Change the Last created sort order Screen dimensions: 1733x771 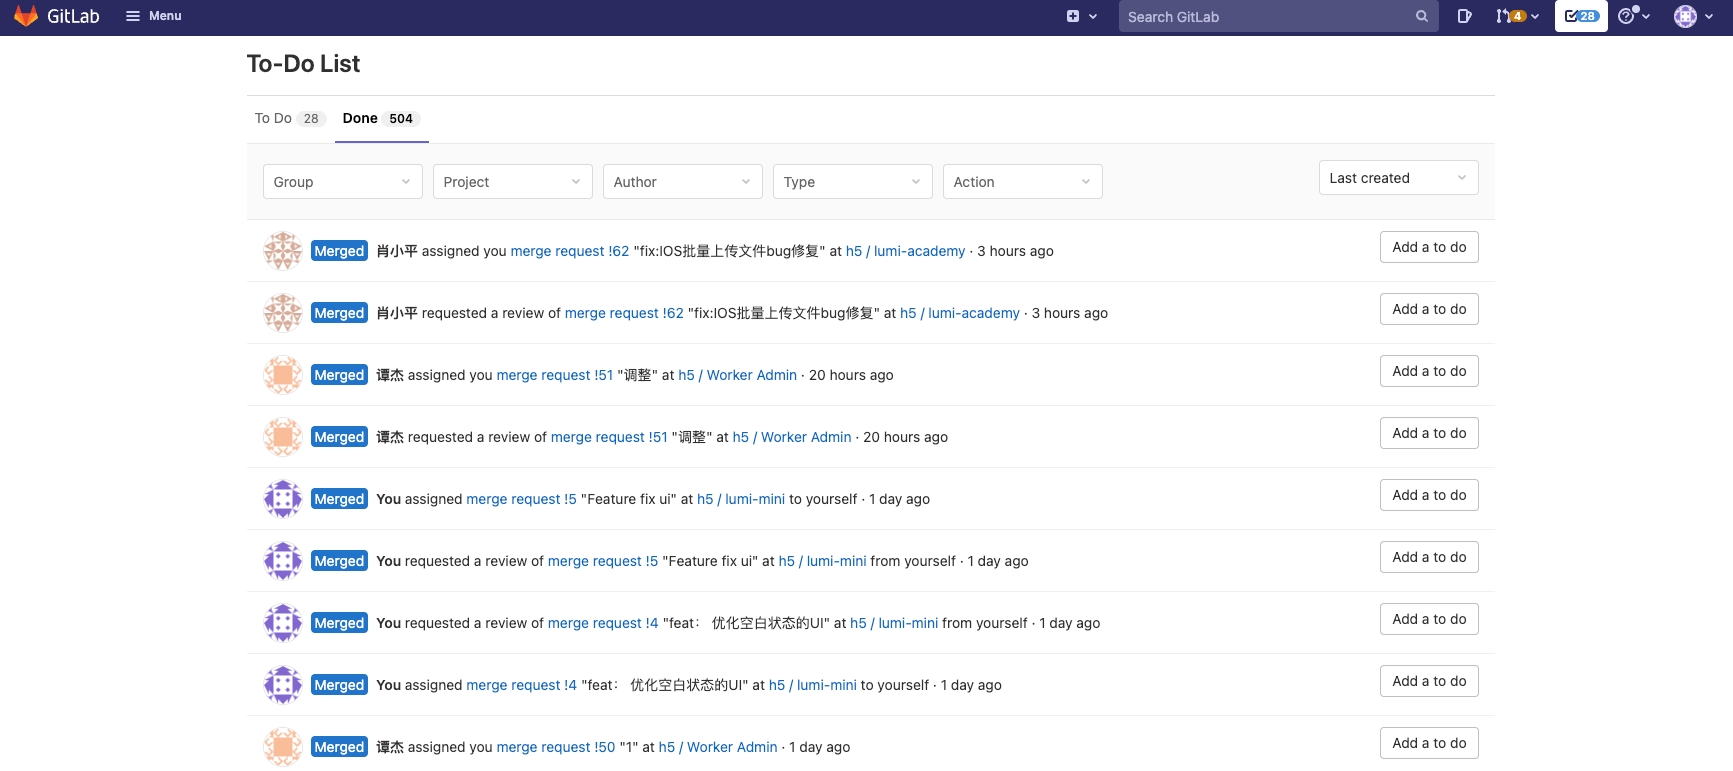pyautogui.click(x=1397, y=178)
